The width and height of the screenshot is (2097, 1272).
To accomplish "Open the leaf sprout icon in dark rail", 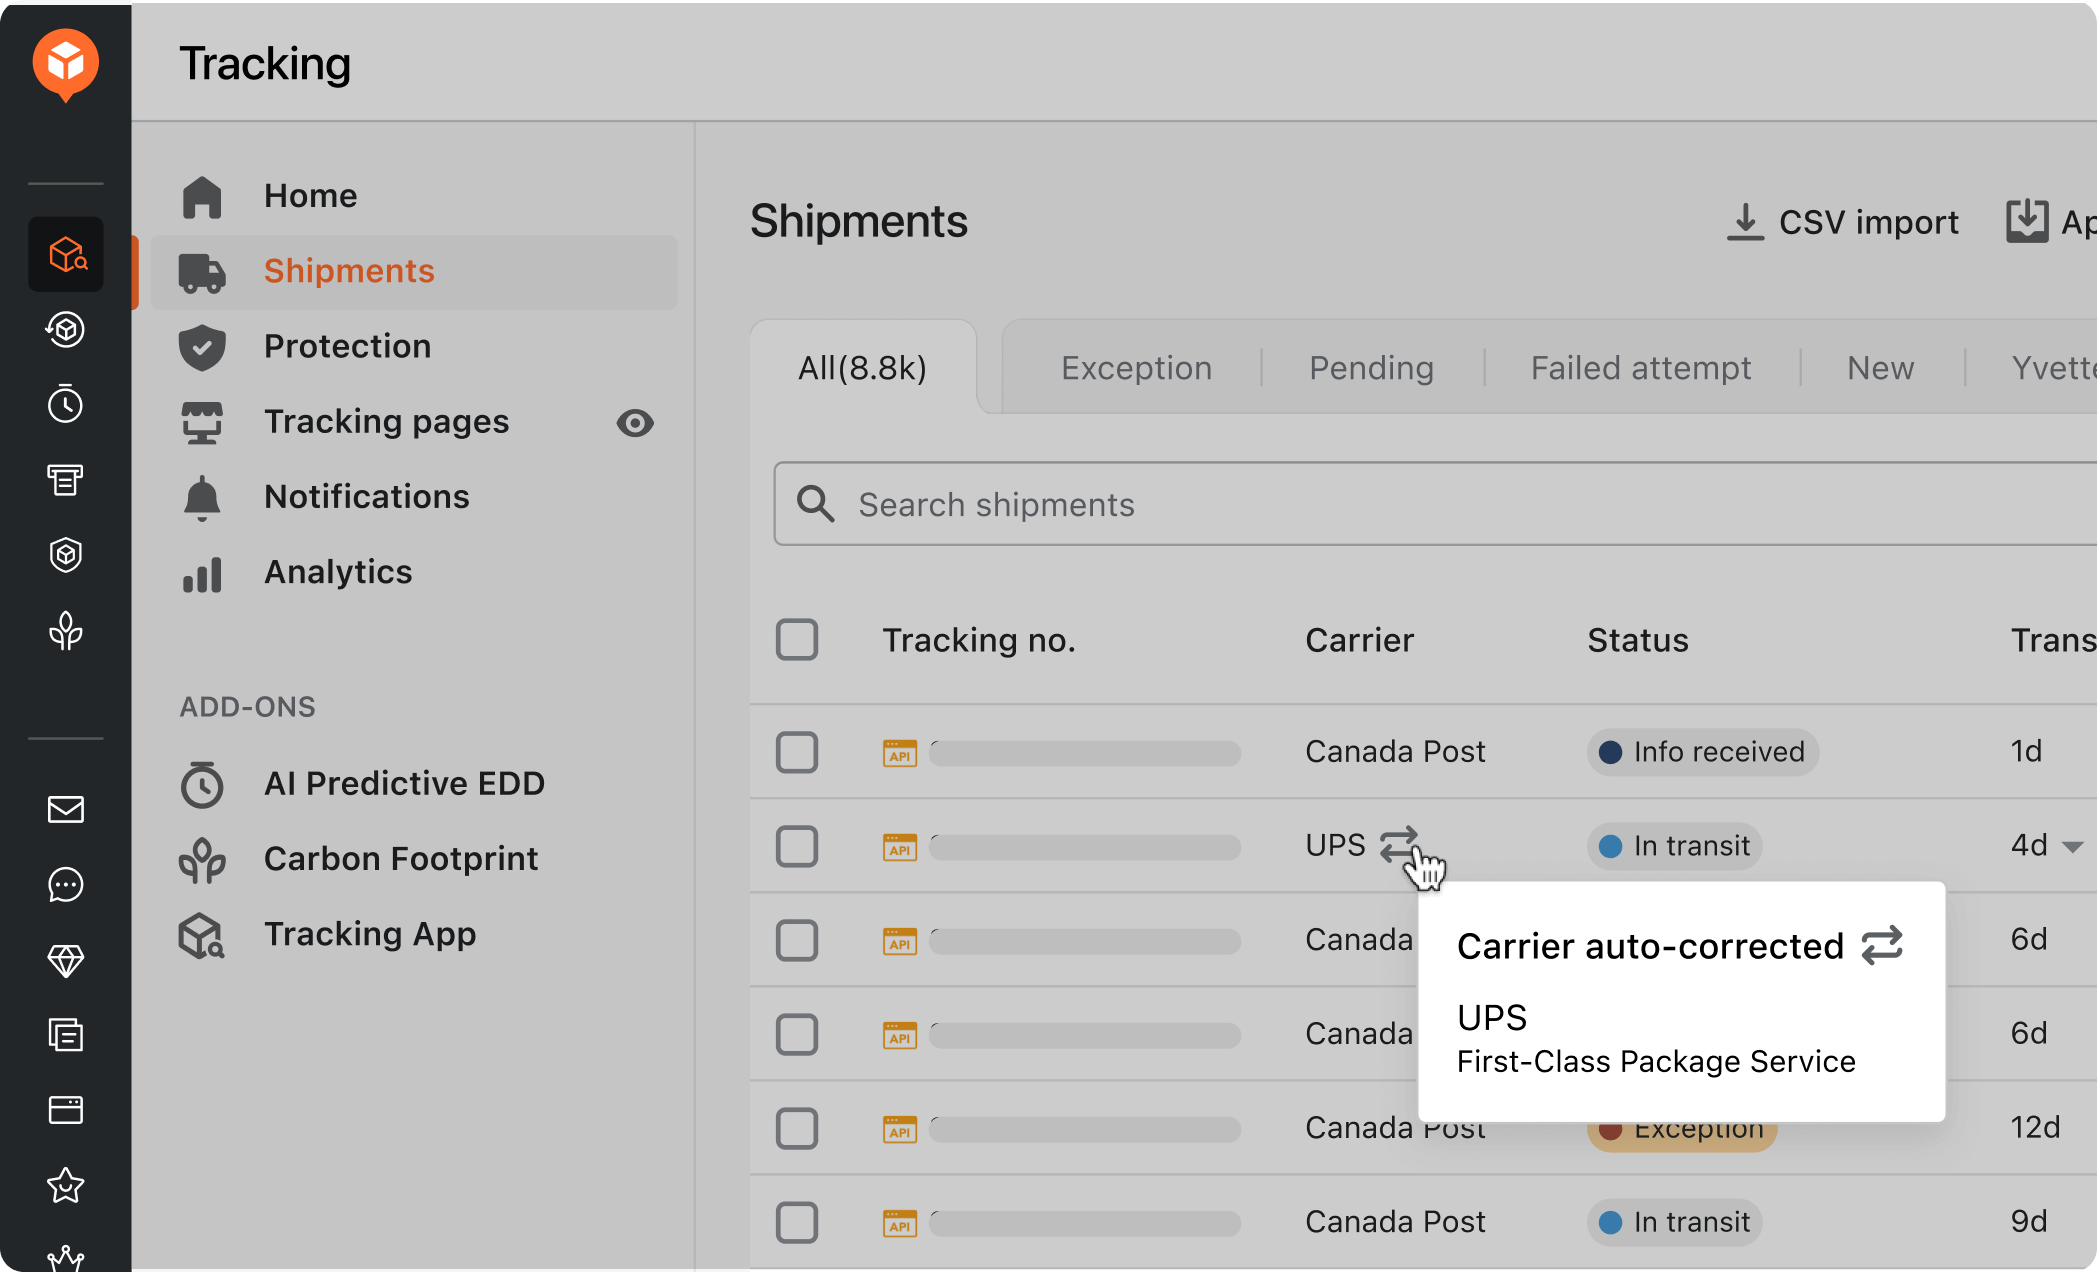I will [x=66, y=631].
